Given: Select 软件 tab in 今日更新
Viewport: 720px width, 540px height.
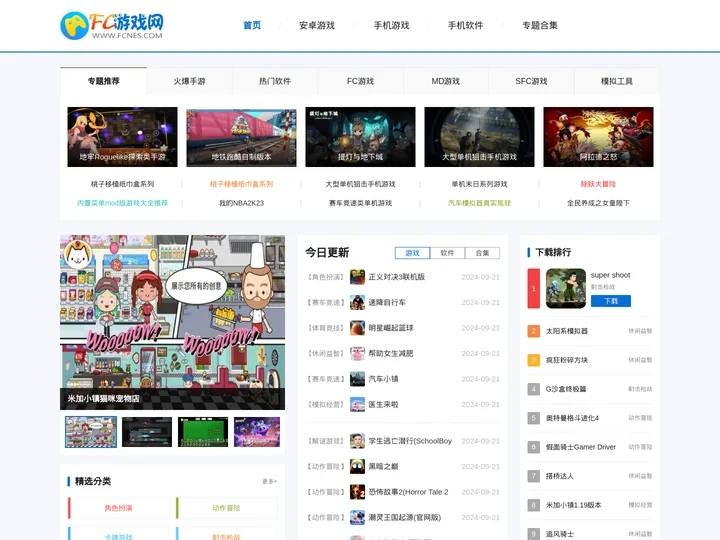Looking at the screenshot, I should pyautogui.click(x=447, y=253).
